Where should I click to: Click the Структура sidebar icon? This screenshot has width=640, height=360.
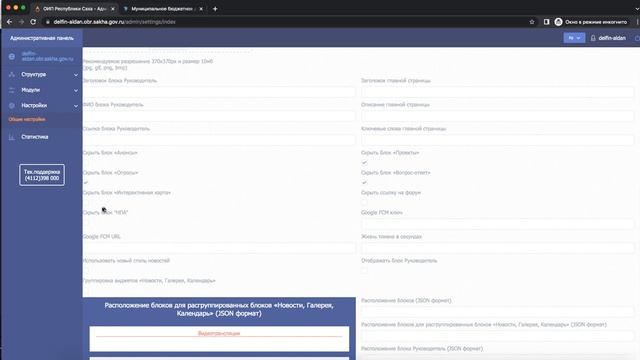pyautogui.click(x=12, y=74)
